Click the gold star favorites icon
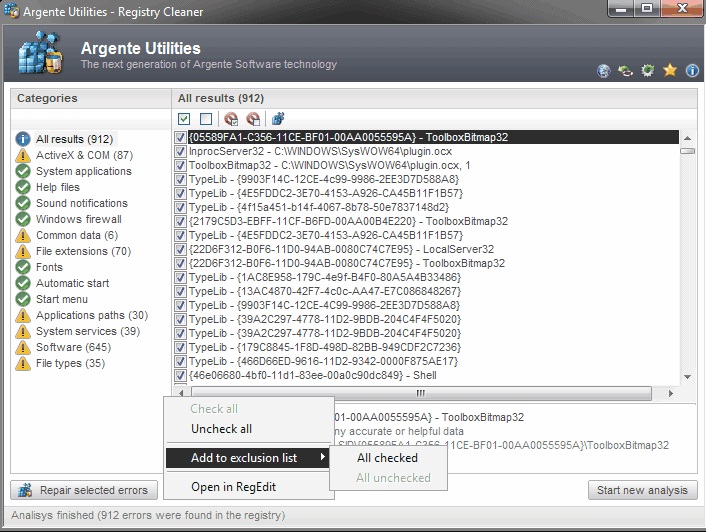The width and height of the screenshot is (706, 532). click(670, 71)
